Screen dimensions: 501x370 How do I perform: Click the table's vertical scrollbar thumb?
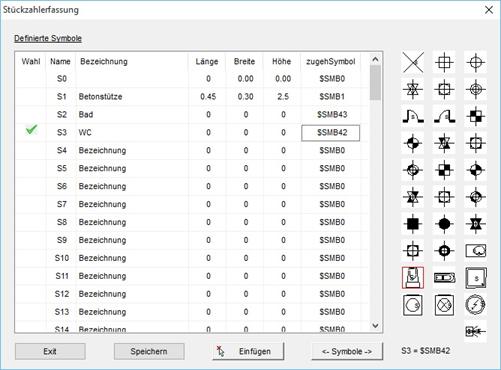375,83
